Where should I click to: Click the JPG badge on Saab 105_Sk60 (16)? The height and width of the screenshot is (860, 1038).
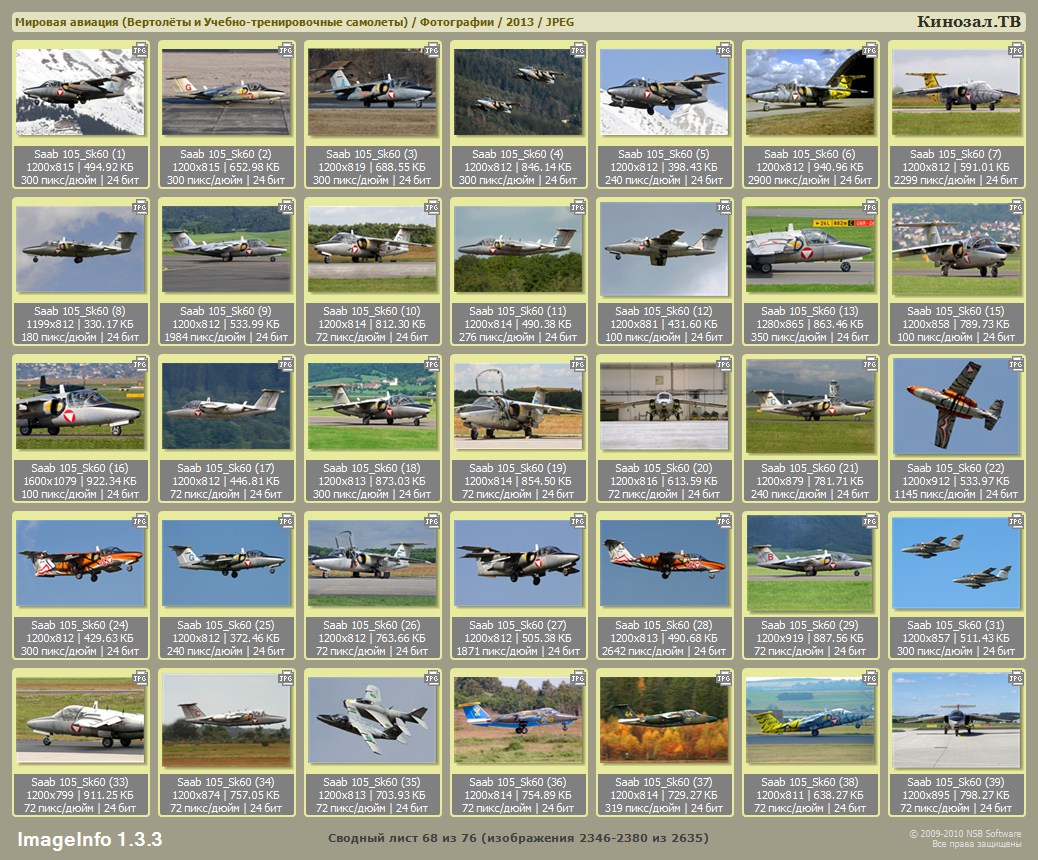[140, 364]
